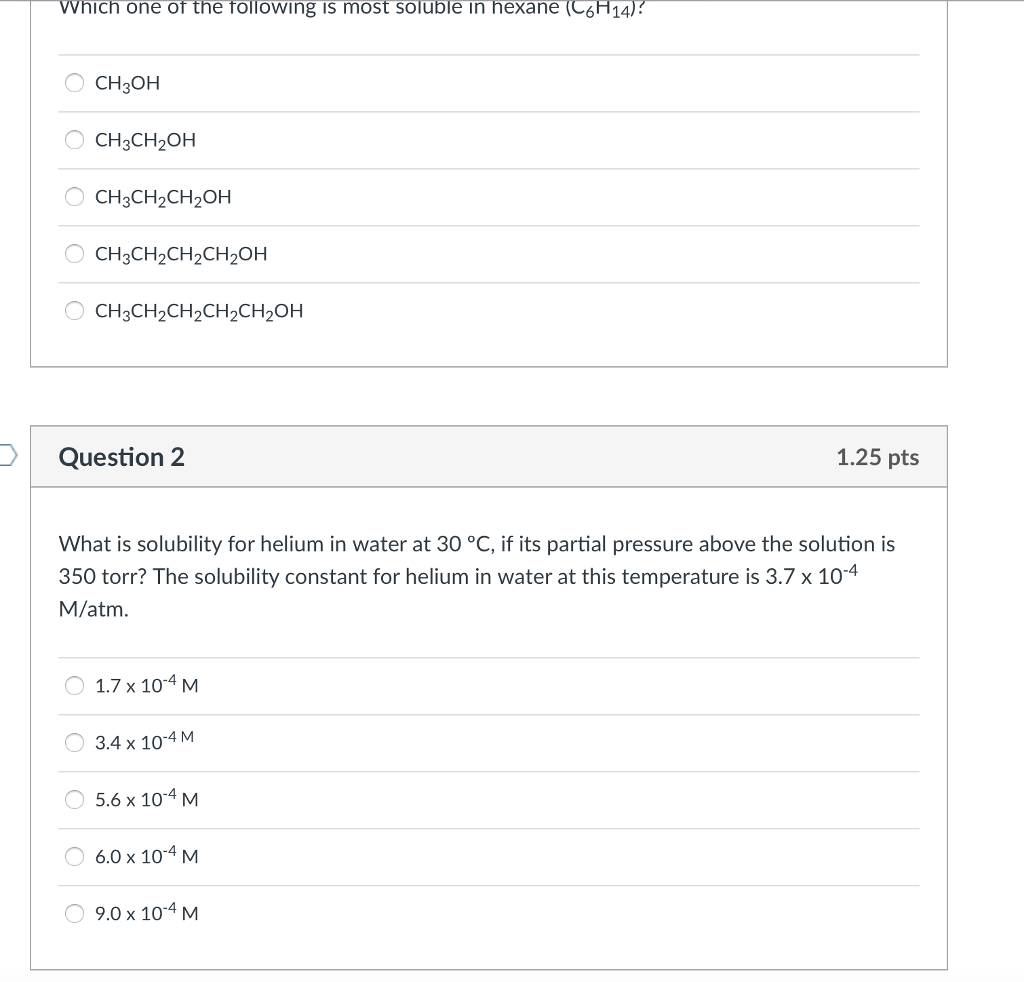Viewport: 1024px width, 982px height.
Task: Select the 9.0 x 10-4 M answer
Action: coord(74,913)
